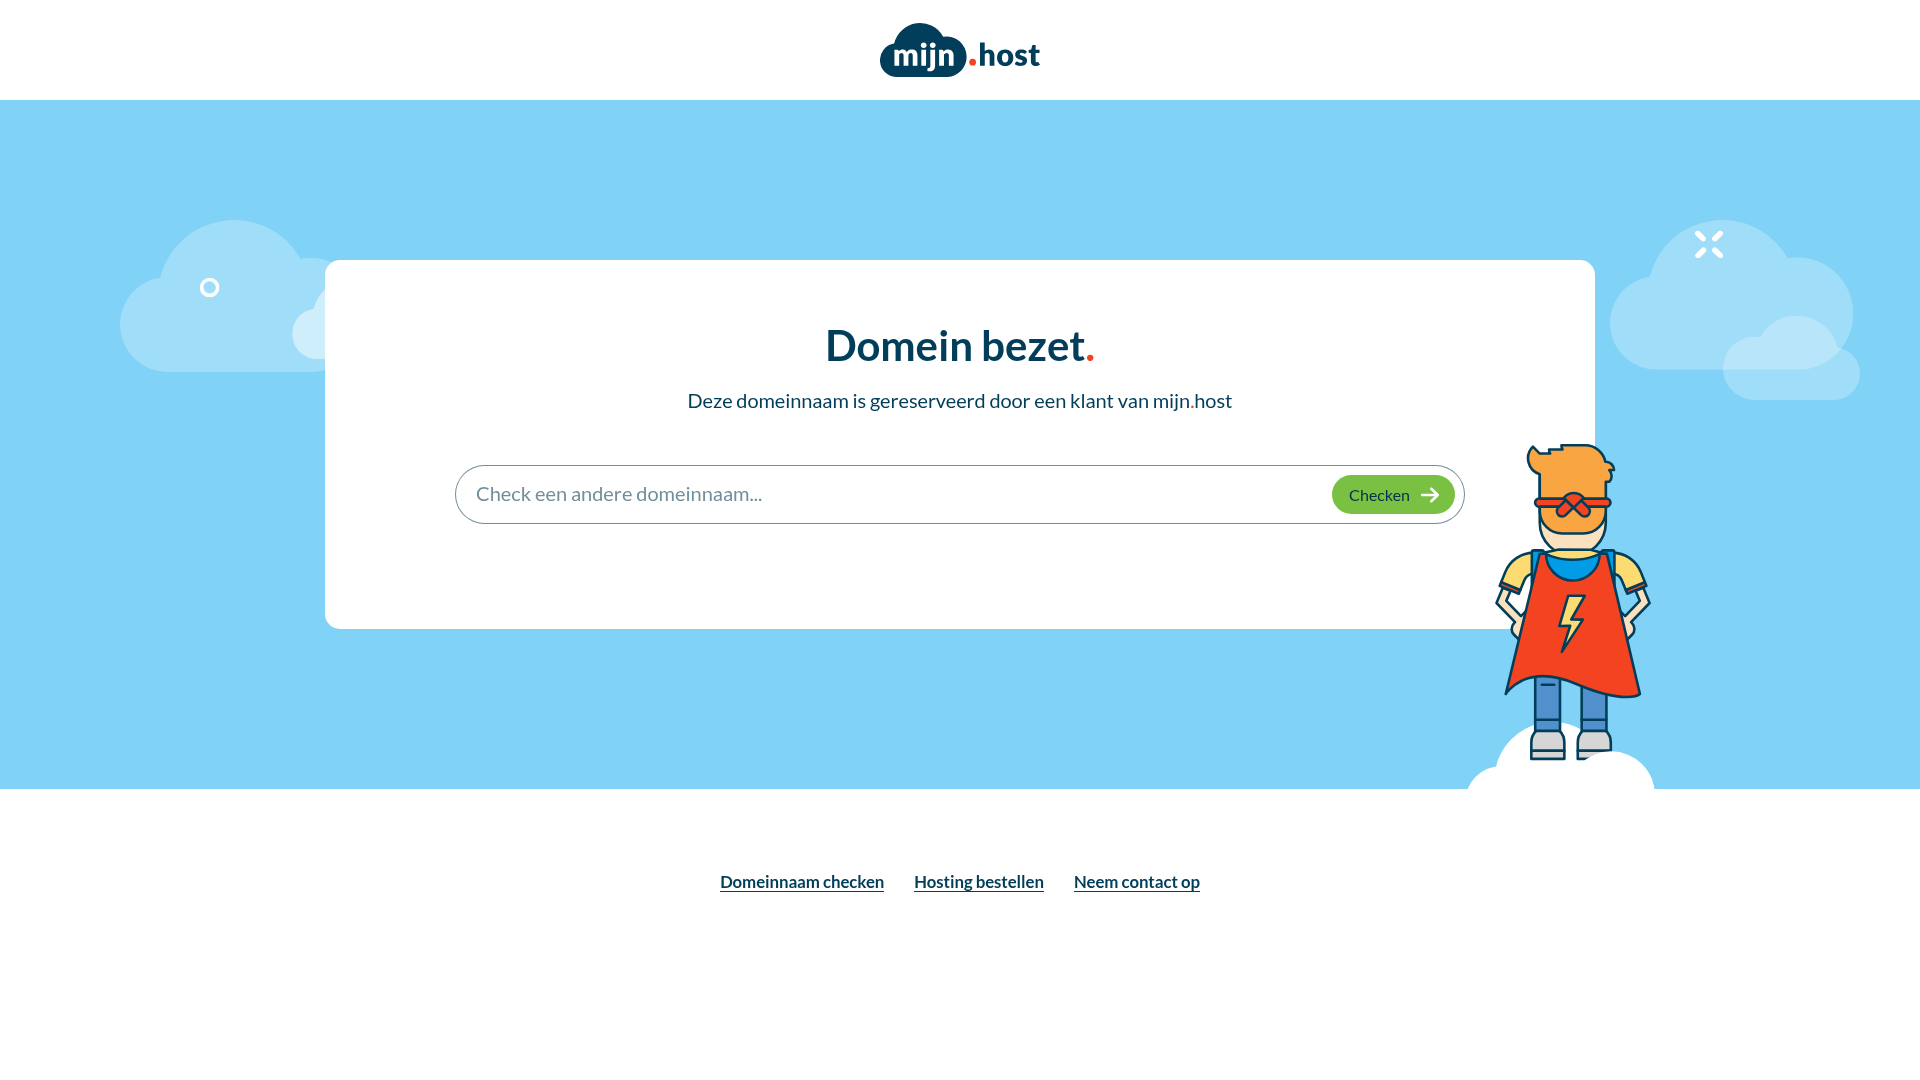The width and height of the screenshot is (1920, 1080).
Task: Click the 'Deze domeinnaam is gereserveerd' message text
Action: click(x=960, y=401)
